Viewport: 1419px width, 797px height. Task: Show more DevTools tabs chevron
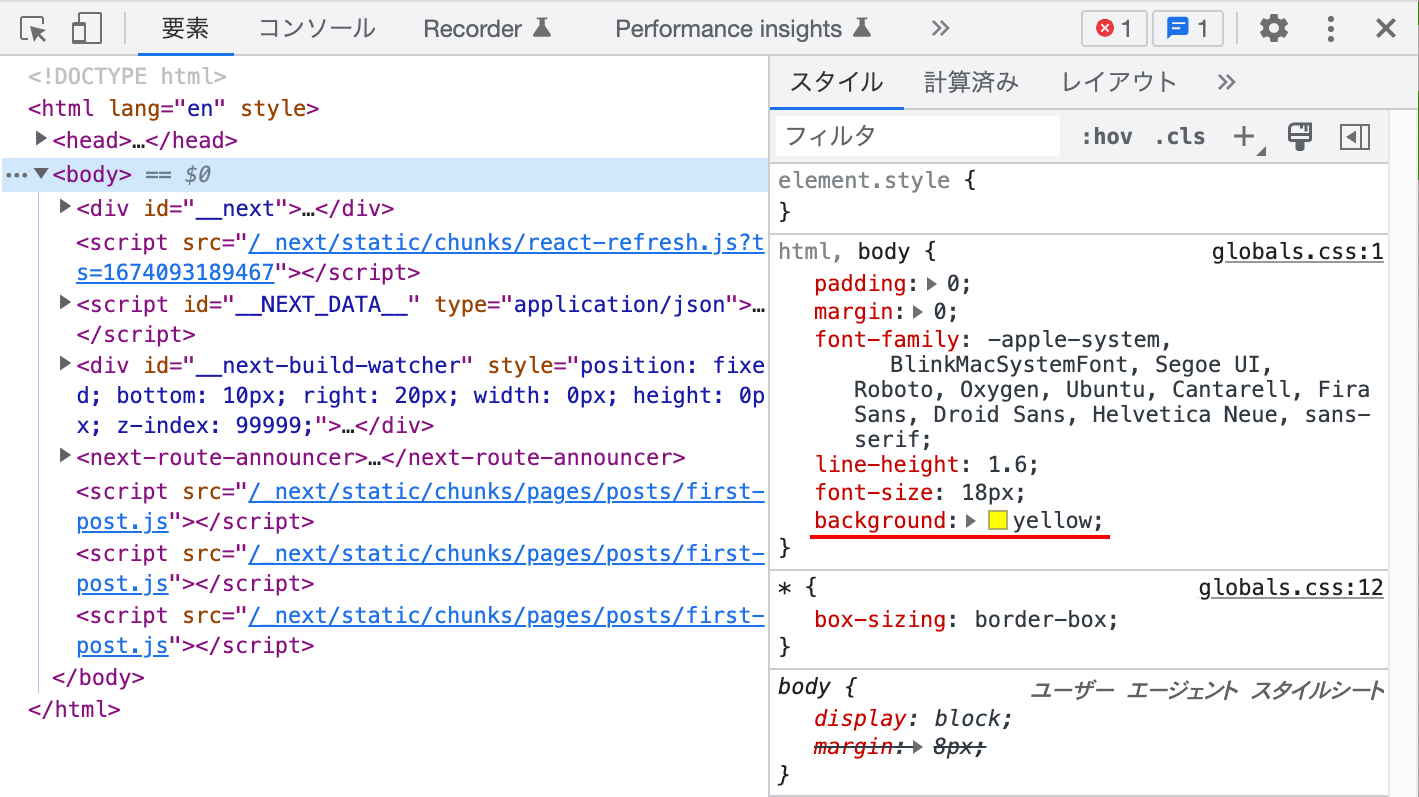pos(939,29)
